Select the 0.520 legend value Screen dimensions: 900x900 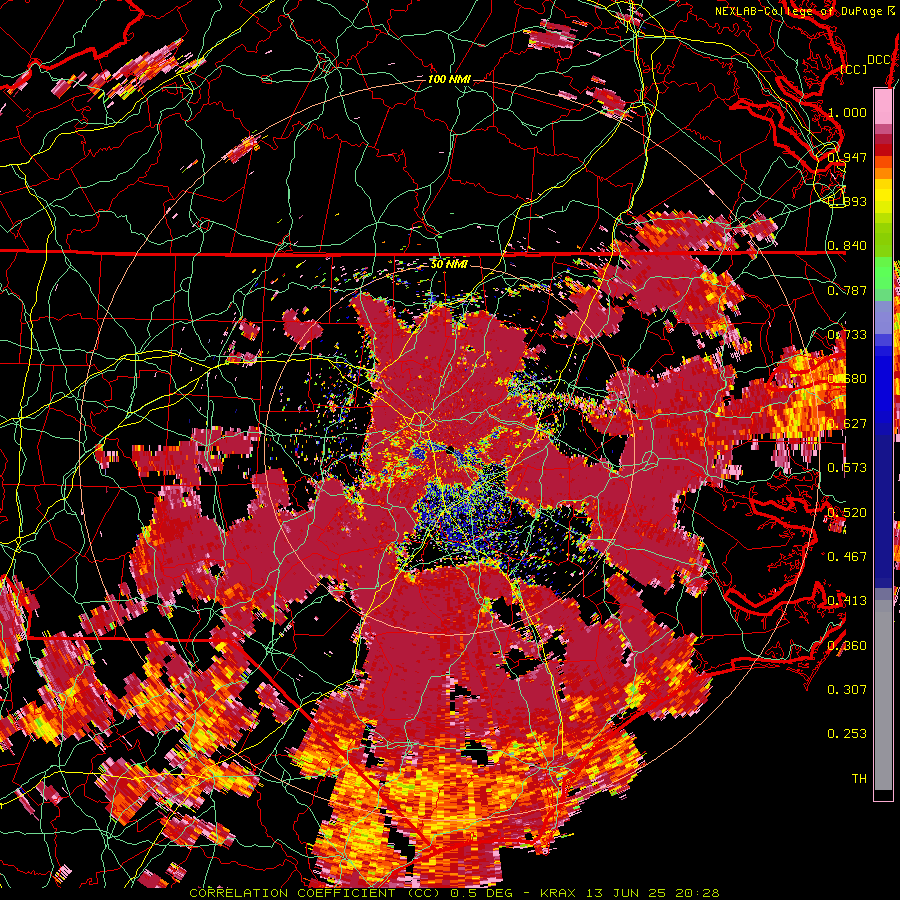(847, 513)
